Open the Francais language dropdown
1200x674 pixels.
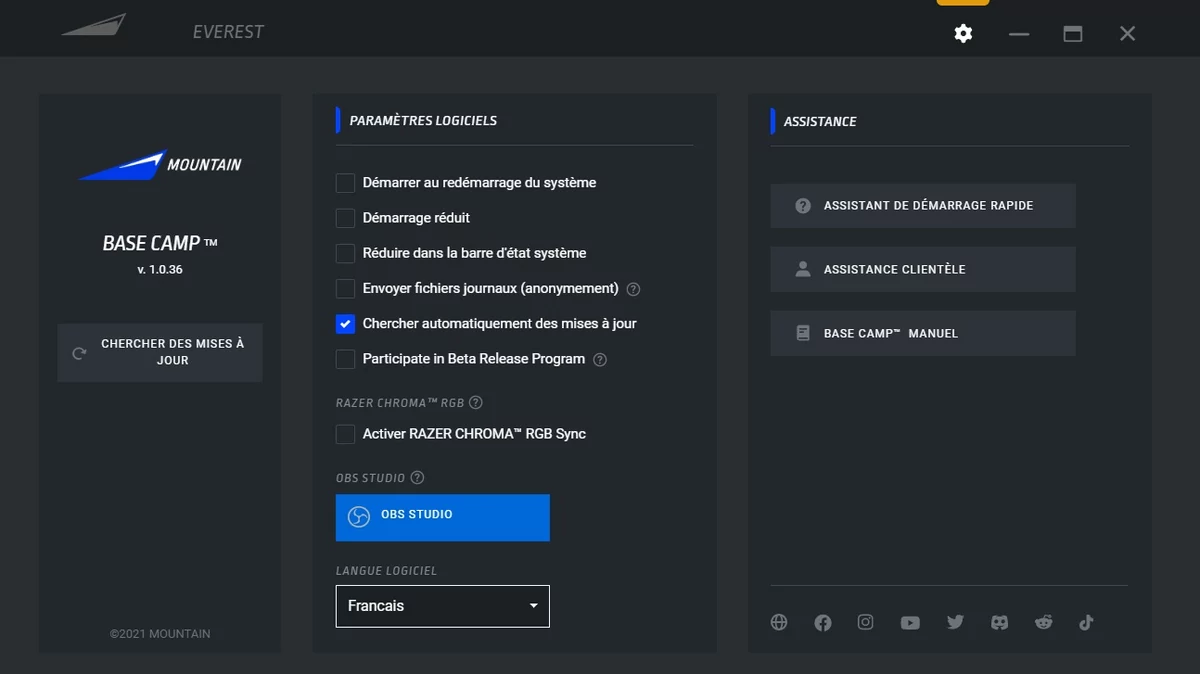(x=443, y=606)
